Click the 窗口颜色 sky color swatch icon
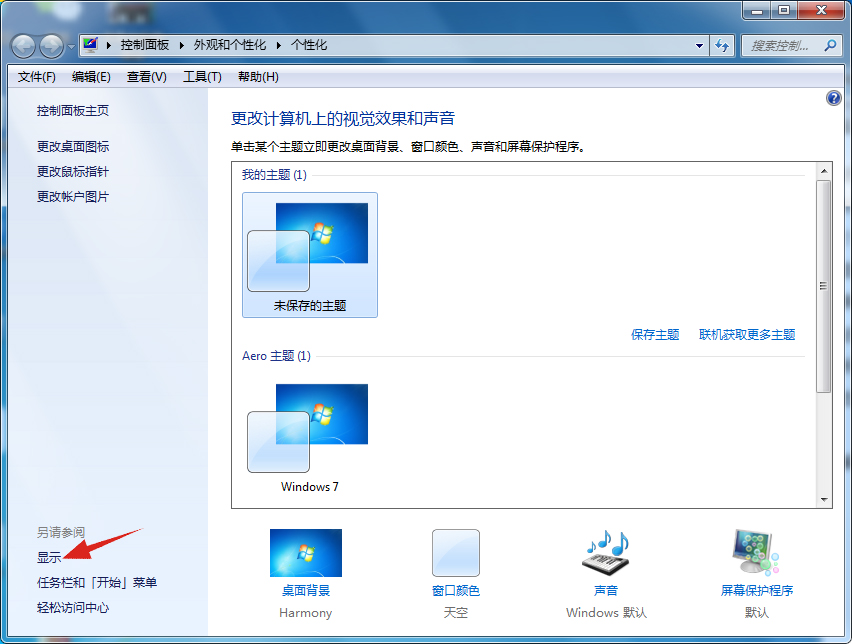This screenshot has height=644, width=852. click(456, 553)
